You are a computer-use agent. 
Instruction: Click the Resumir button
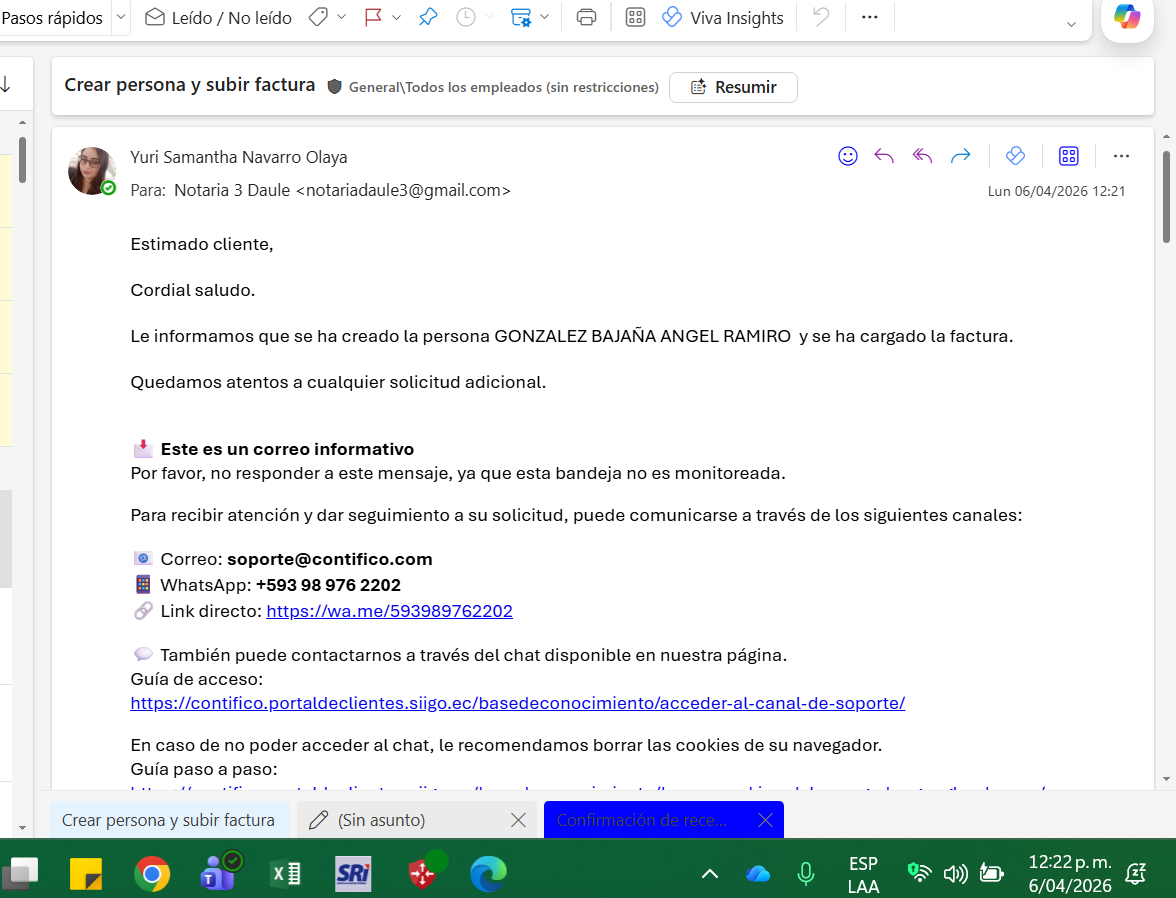click(733, 87)
